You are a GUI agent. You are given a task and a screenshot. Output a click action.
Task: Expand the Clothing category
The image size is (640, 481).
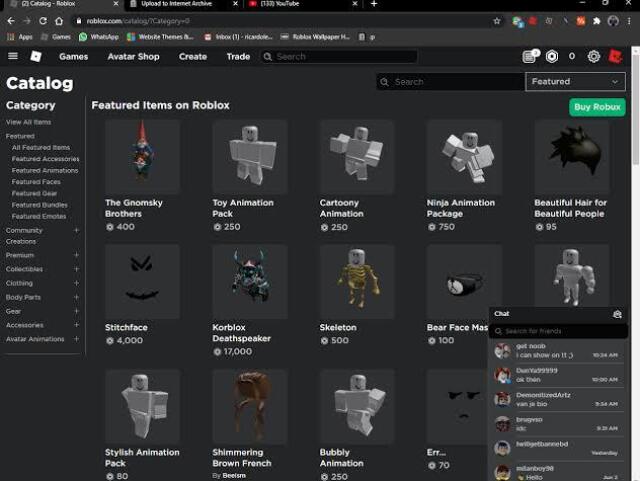click(76, 283)
